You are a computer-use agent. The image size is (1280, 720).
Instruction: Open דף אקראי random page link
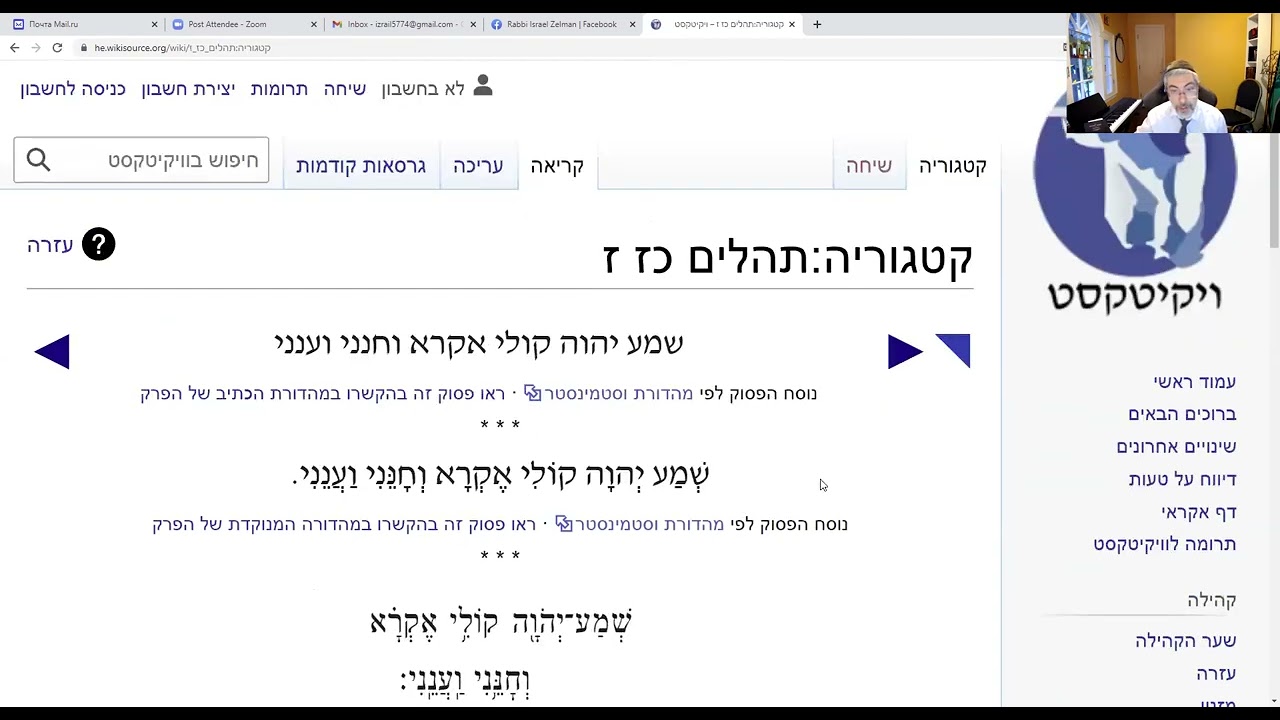(1199, 512)
